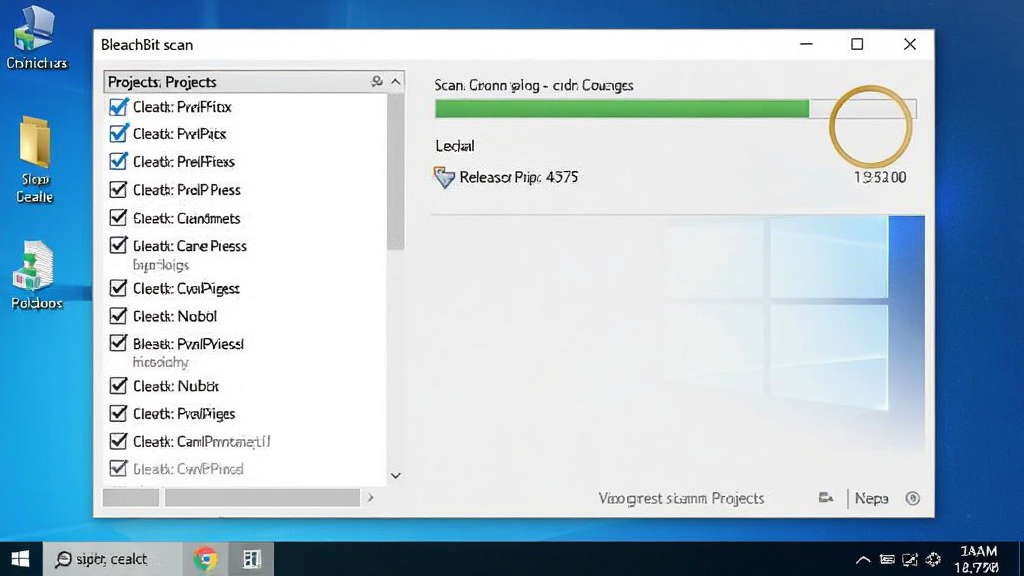Viewport: 1024px width, 576px height.
Task: Click the taskbar search box
Action: (112, 559)
